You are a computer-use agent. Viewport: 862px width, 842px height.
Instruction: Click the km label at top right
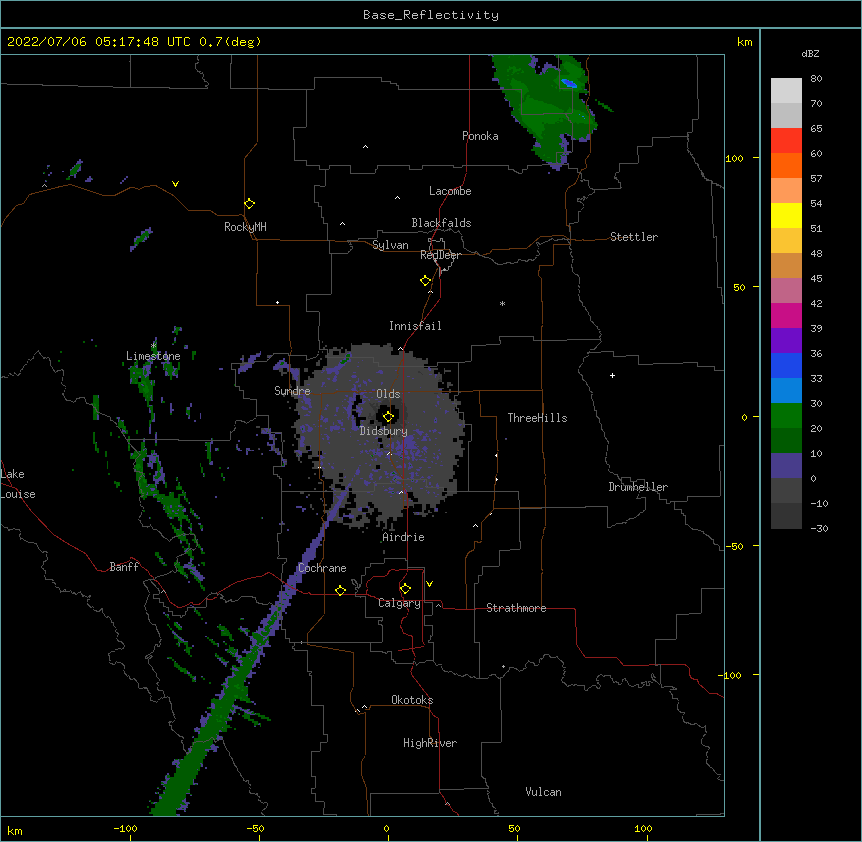(744, 42)
